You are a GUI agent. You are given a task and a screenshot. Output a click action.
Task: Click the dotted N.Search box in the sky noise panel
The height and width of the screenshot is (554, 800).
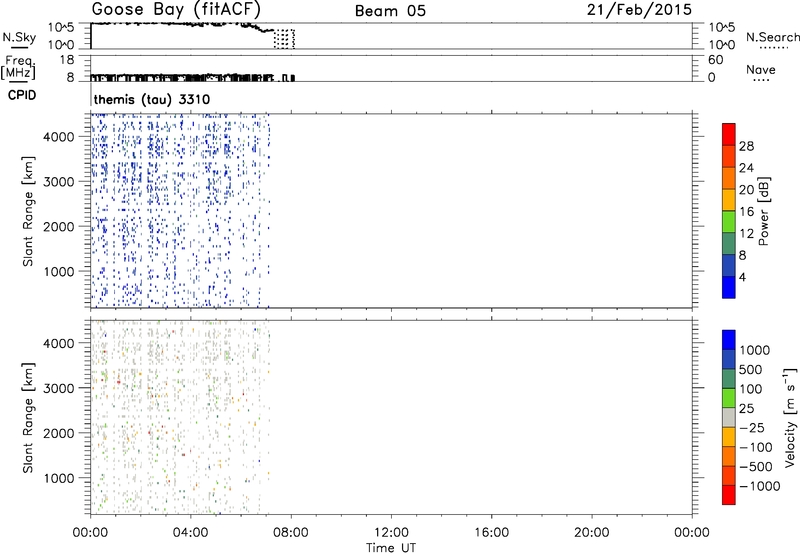pos(285,39)
